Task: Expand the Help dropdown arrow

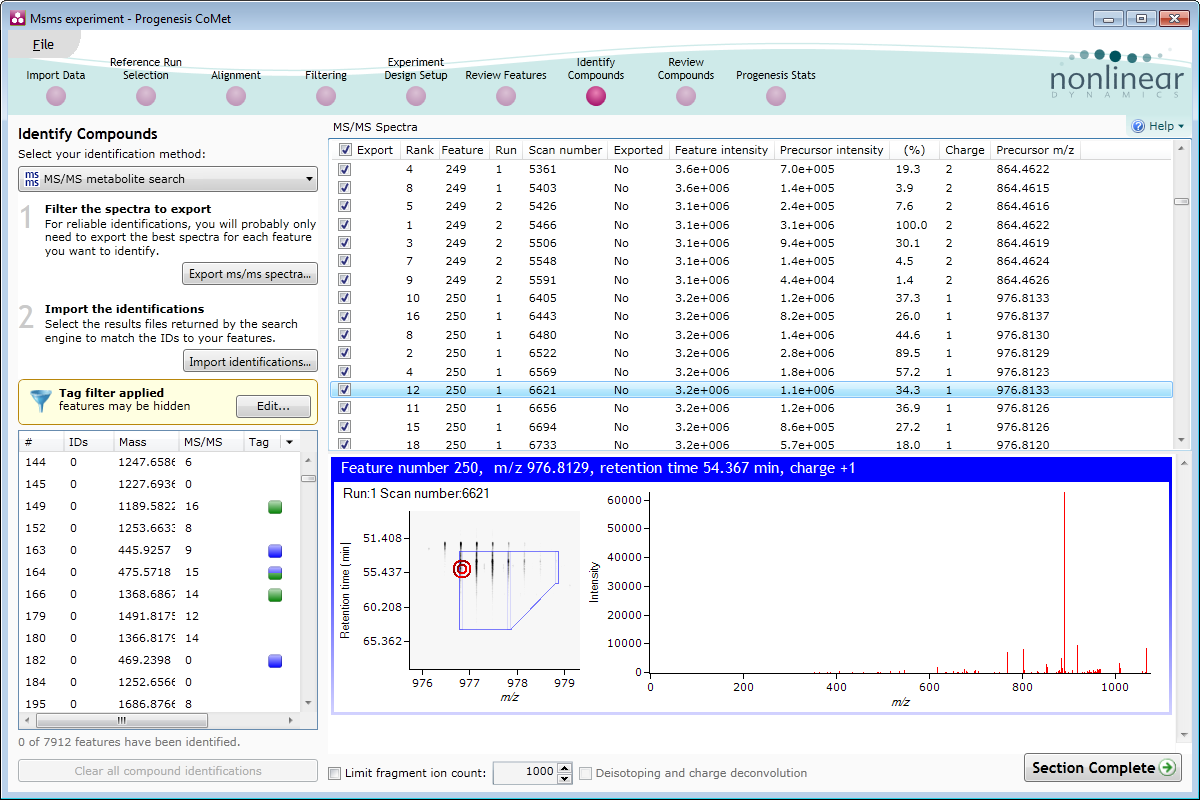Action: [1181, 127]
